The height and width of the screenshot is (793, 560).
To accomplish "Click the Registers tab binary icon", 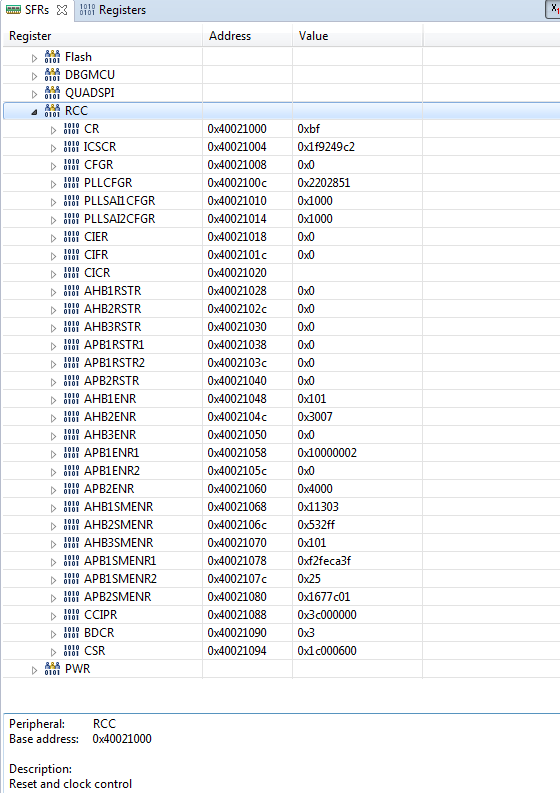I will (87, 10).
